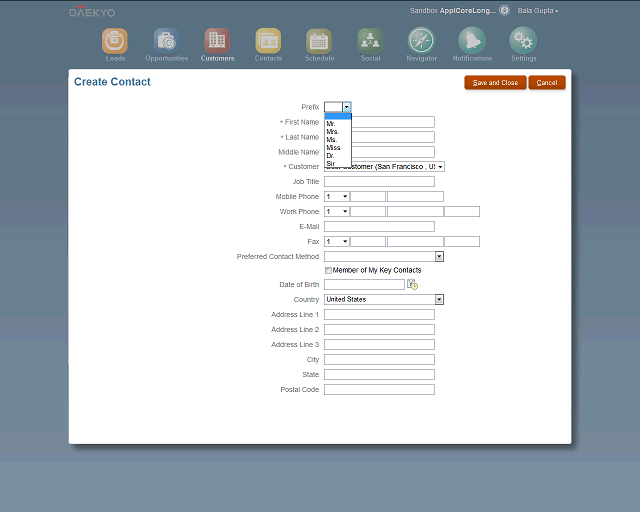Click Sandbox ApplCoreLong text

pos(453,11)
